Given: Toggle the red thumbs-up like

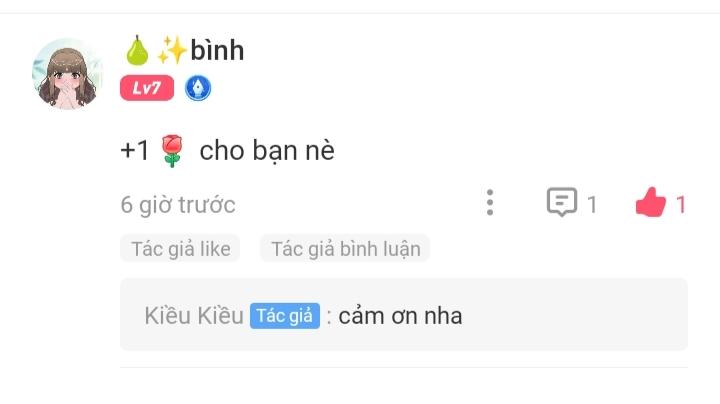Looking at the screenshot, I should [650, 204].
